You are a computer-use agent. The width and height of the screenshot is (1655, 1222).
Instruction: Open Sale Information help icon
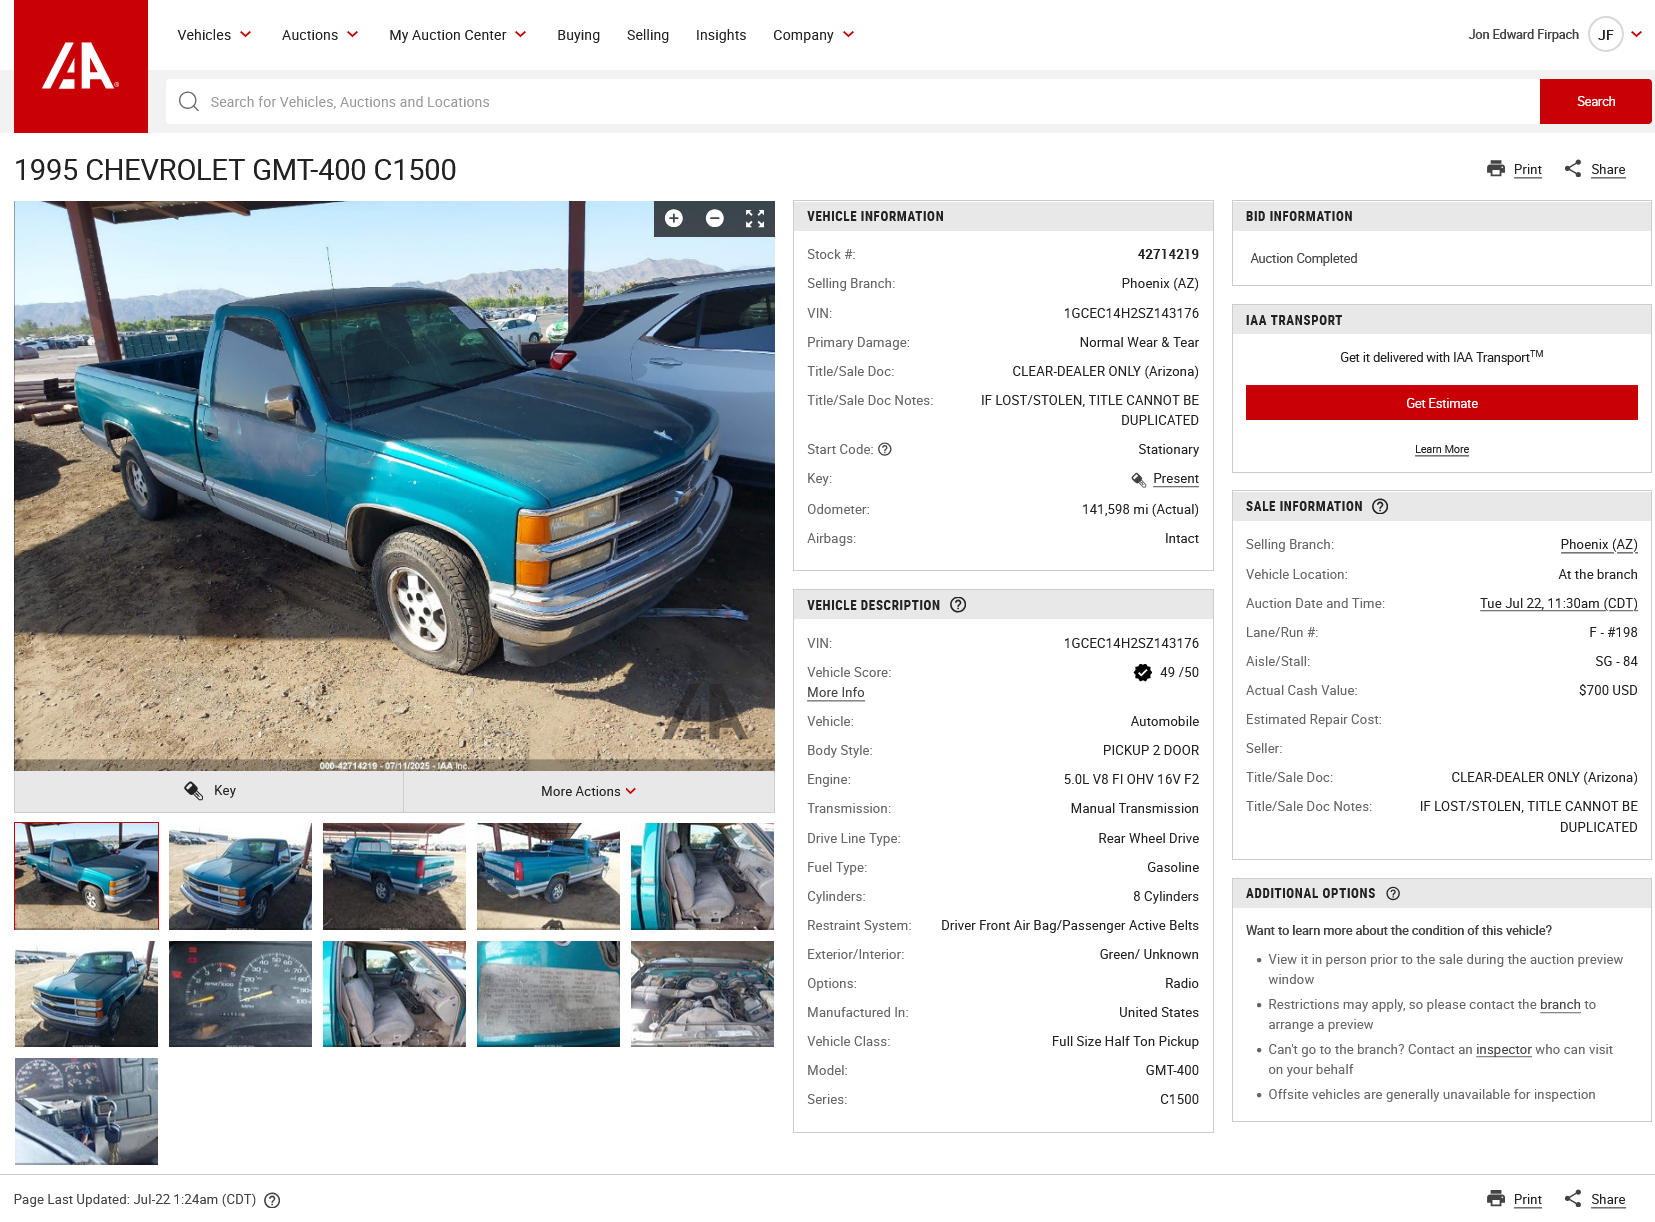(1380, 506)
